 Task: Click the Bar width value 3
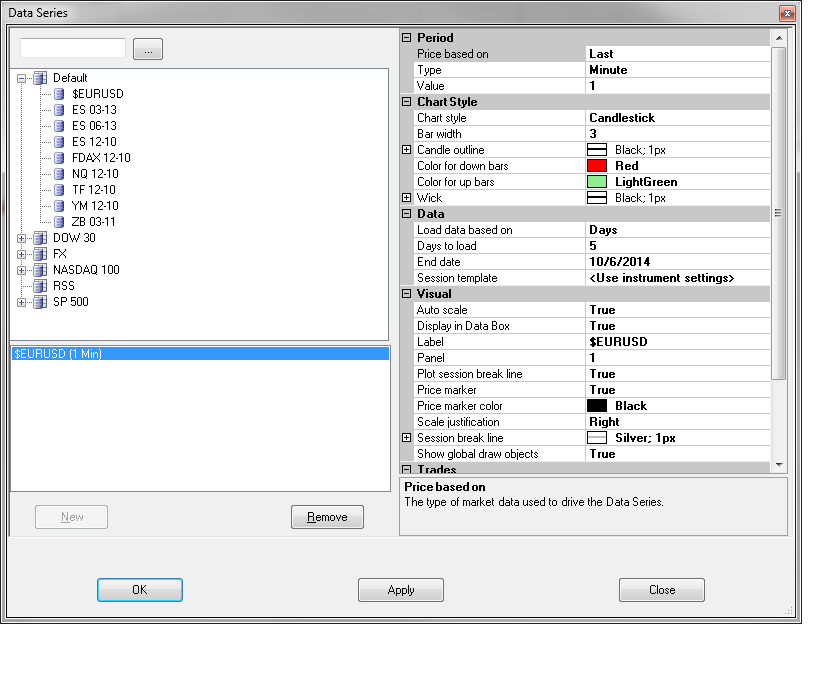tap(593, 134)
